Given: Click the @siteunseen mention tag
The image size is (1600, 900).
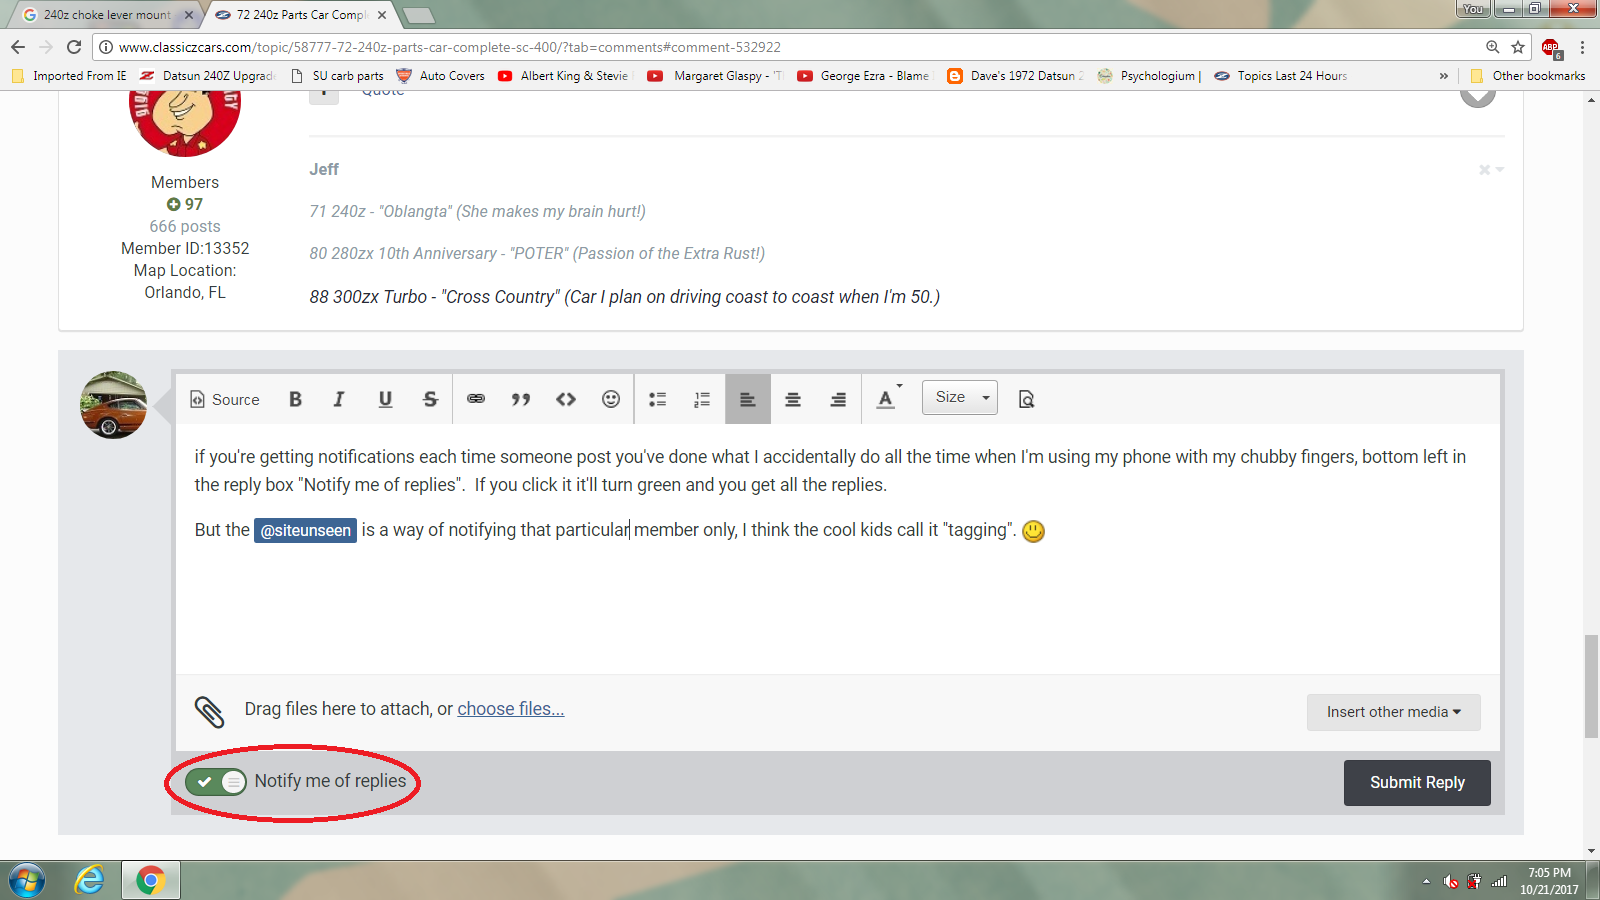Looking at the screenshot, I should pos(305,530).
